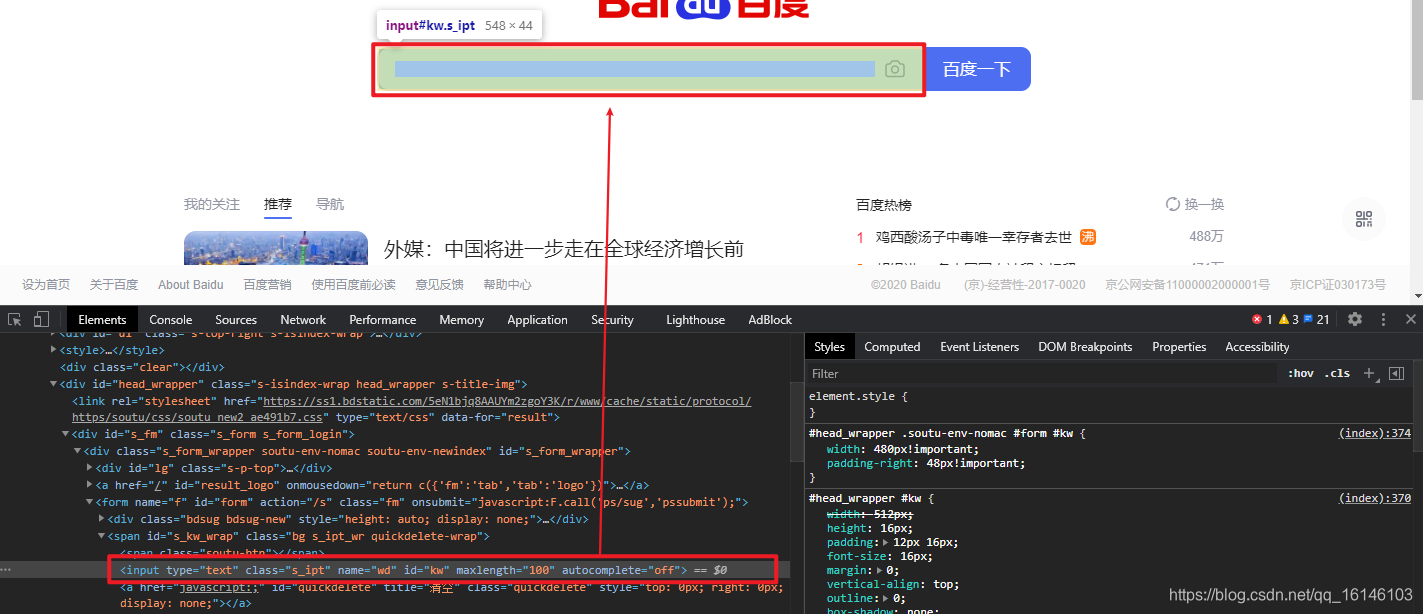Click the 百度一下 search button

[x=977, y=69]
